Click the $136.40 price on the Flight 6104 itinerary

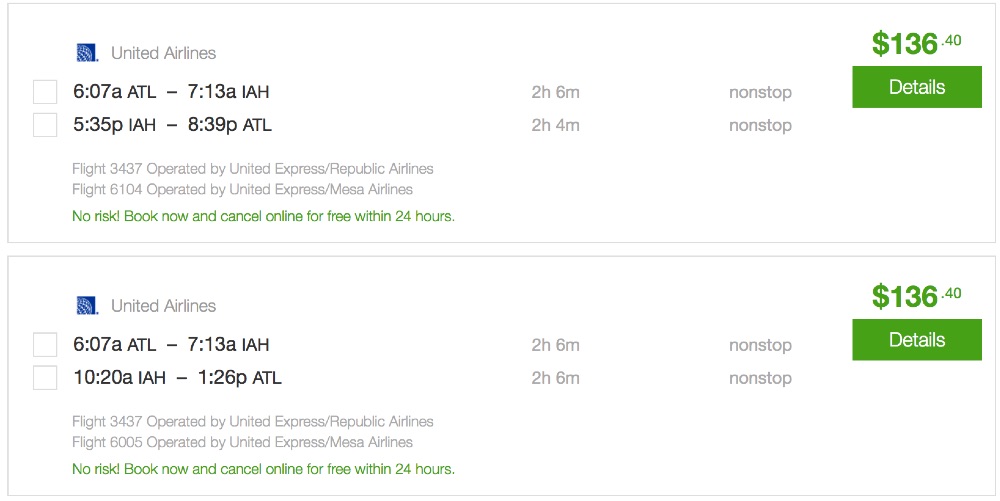915,43
